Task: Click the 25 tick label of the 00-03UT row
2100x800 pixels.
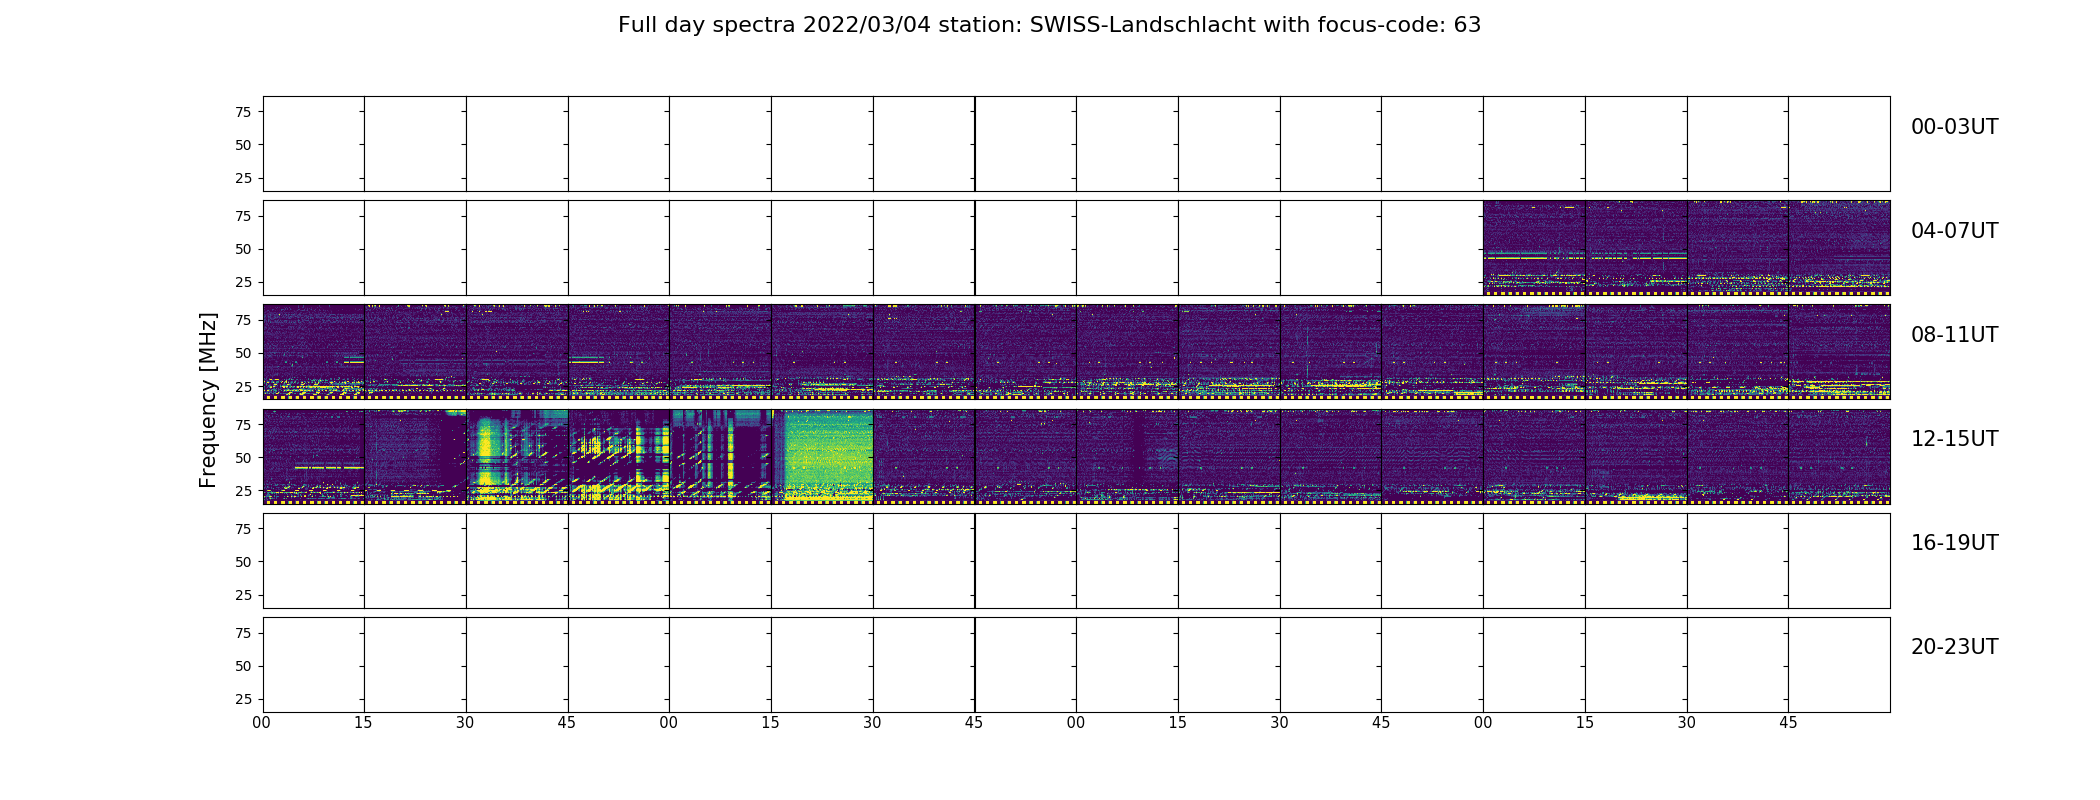Action: point(243,178)
